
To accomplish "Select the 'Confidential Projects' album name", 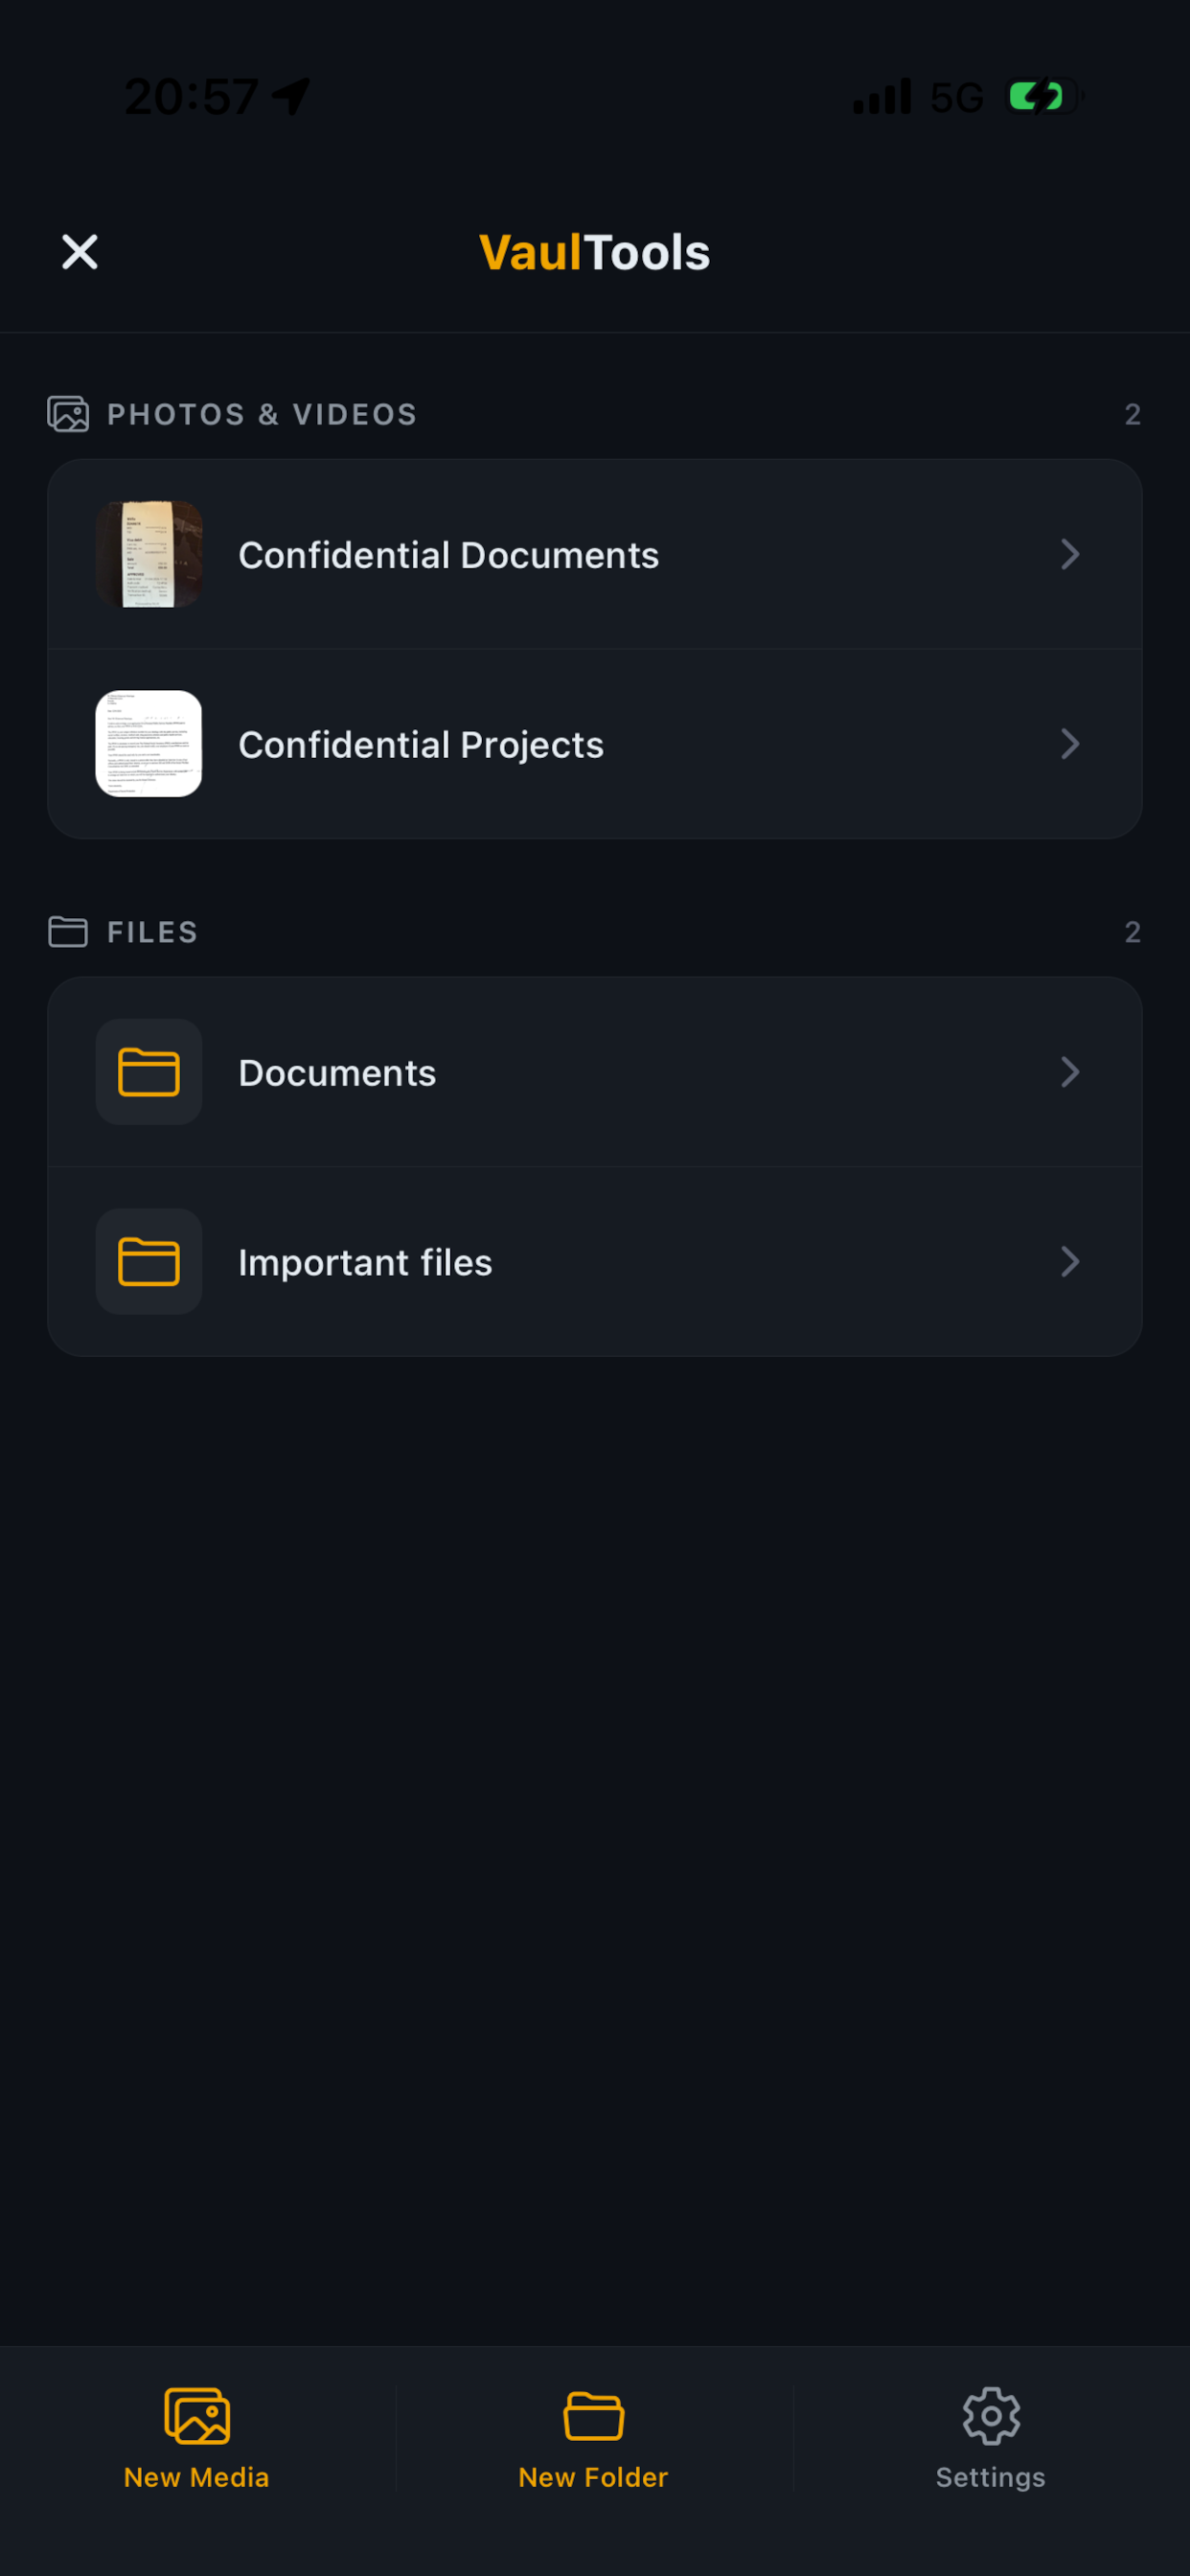I will [421, 745].
